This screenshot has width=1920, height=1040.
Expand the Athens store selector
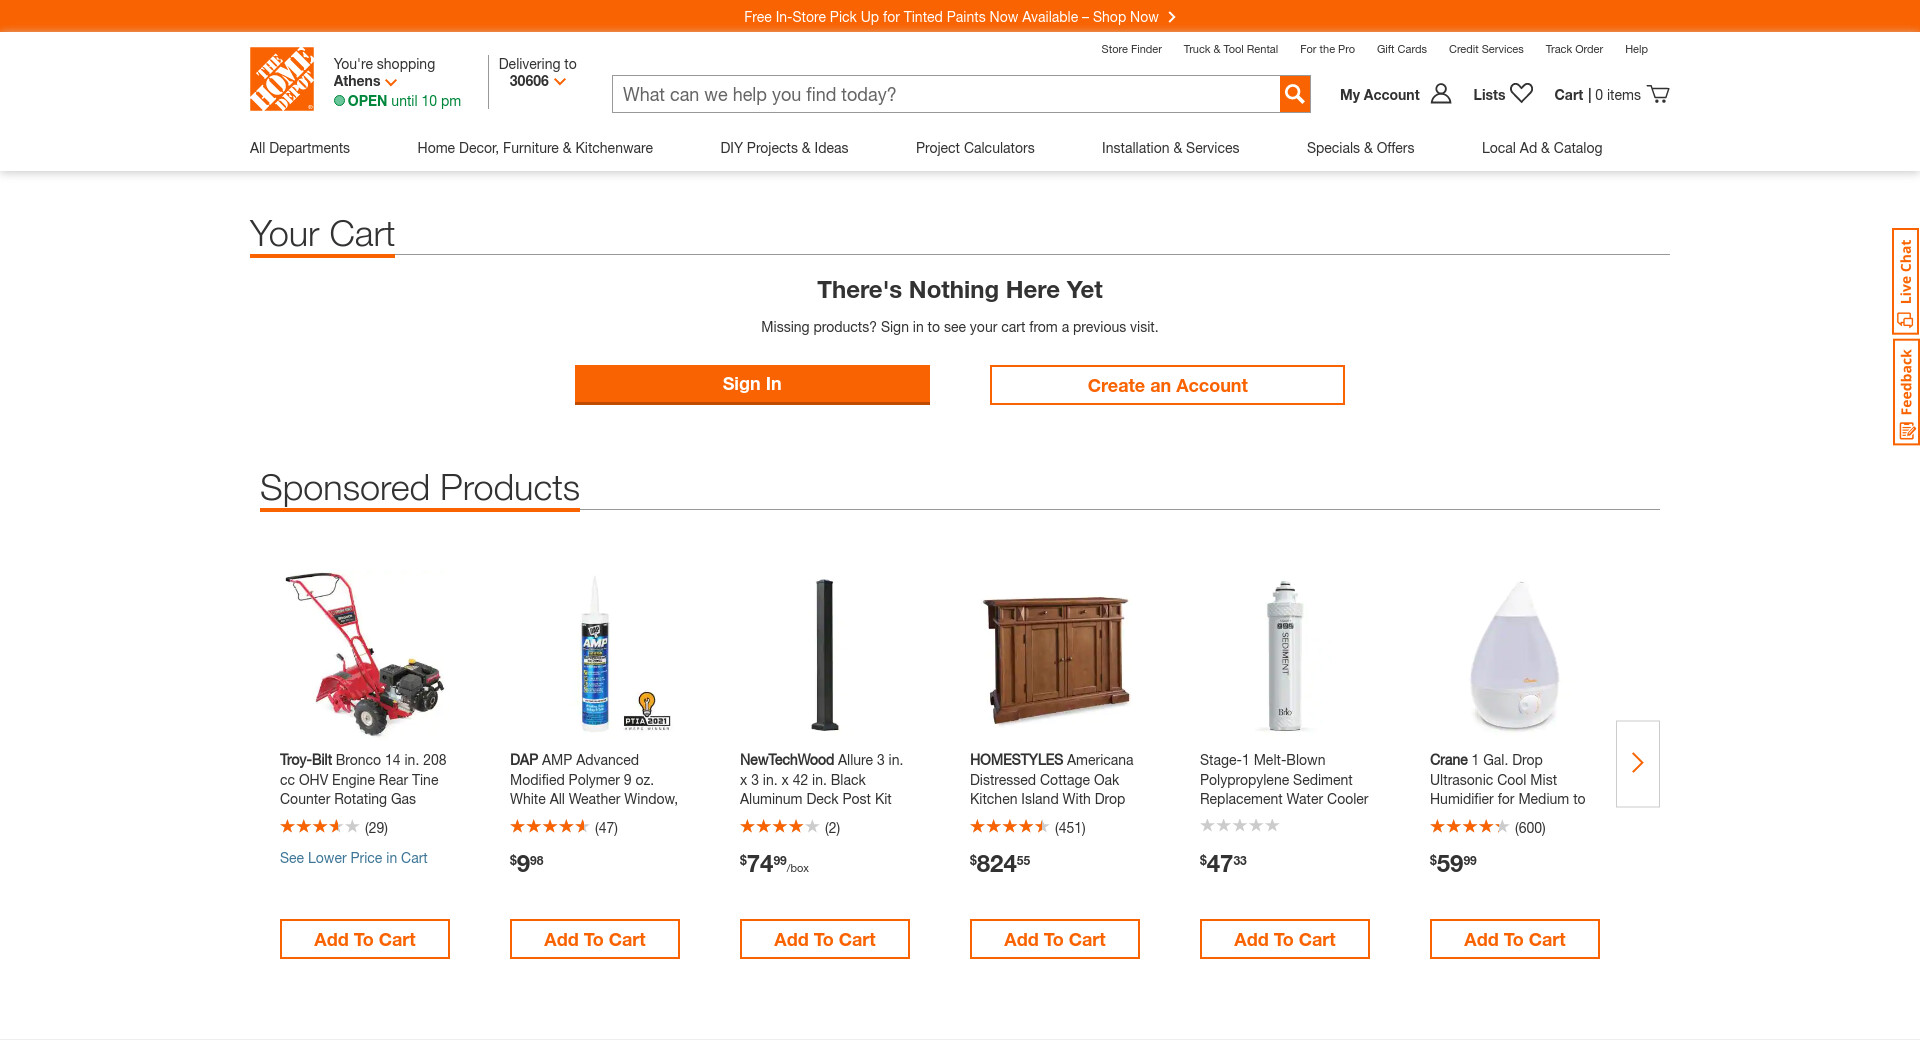pyautogui.click(x=365, y=82)
